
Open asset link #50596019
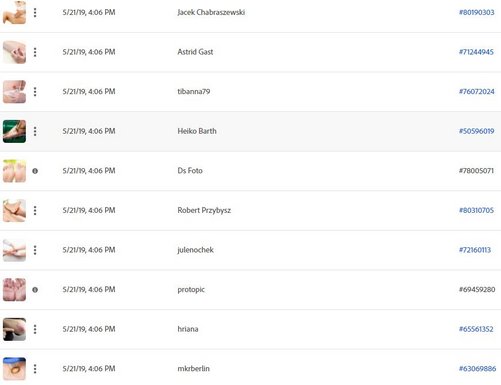click(x=477, y=131)
